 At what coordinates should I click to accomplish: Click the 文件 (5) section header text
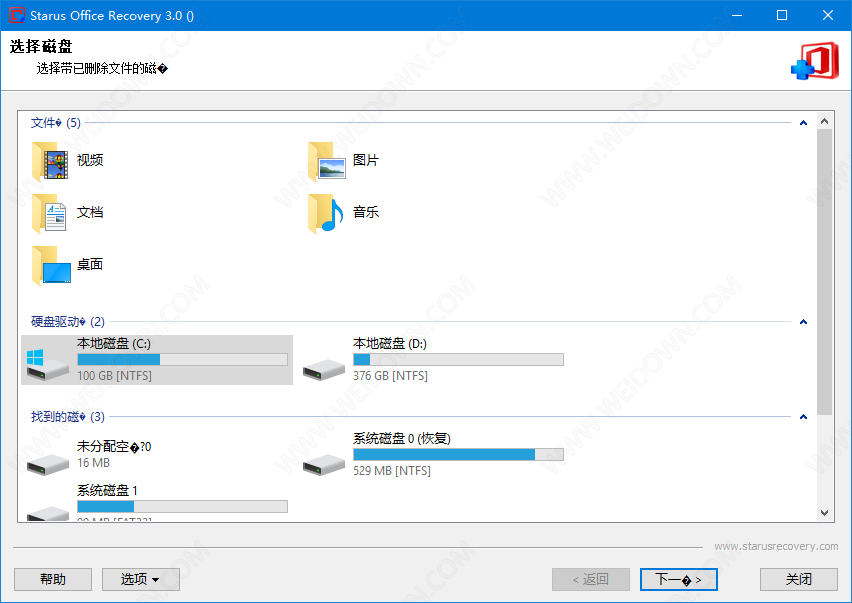coord(55,123)
